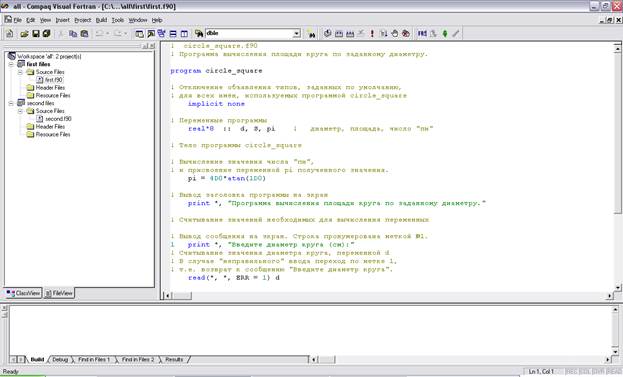This screenshot has width=623, height=377.
Task: Click the Build toolbar icon
Action: pyautogui.click(x=339, y=34)
